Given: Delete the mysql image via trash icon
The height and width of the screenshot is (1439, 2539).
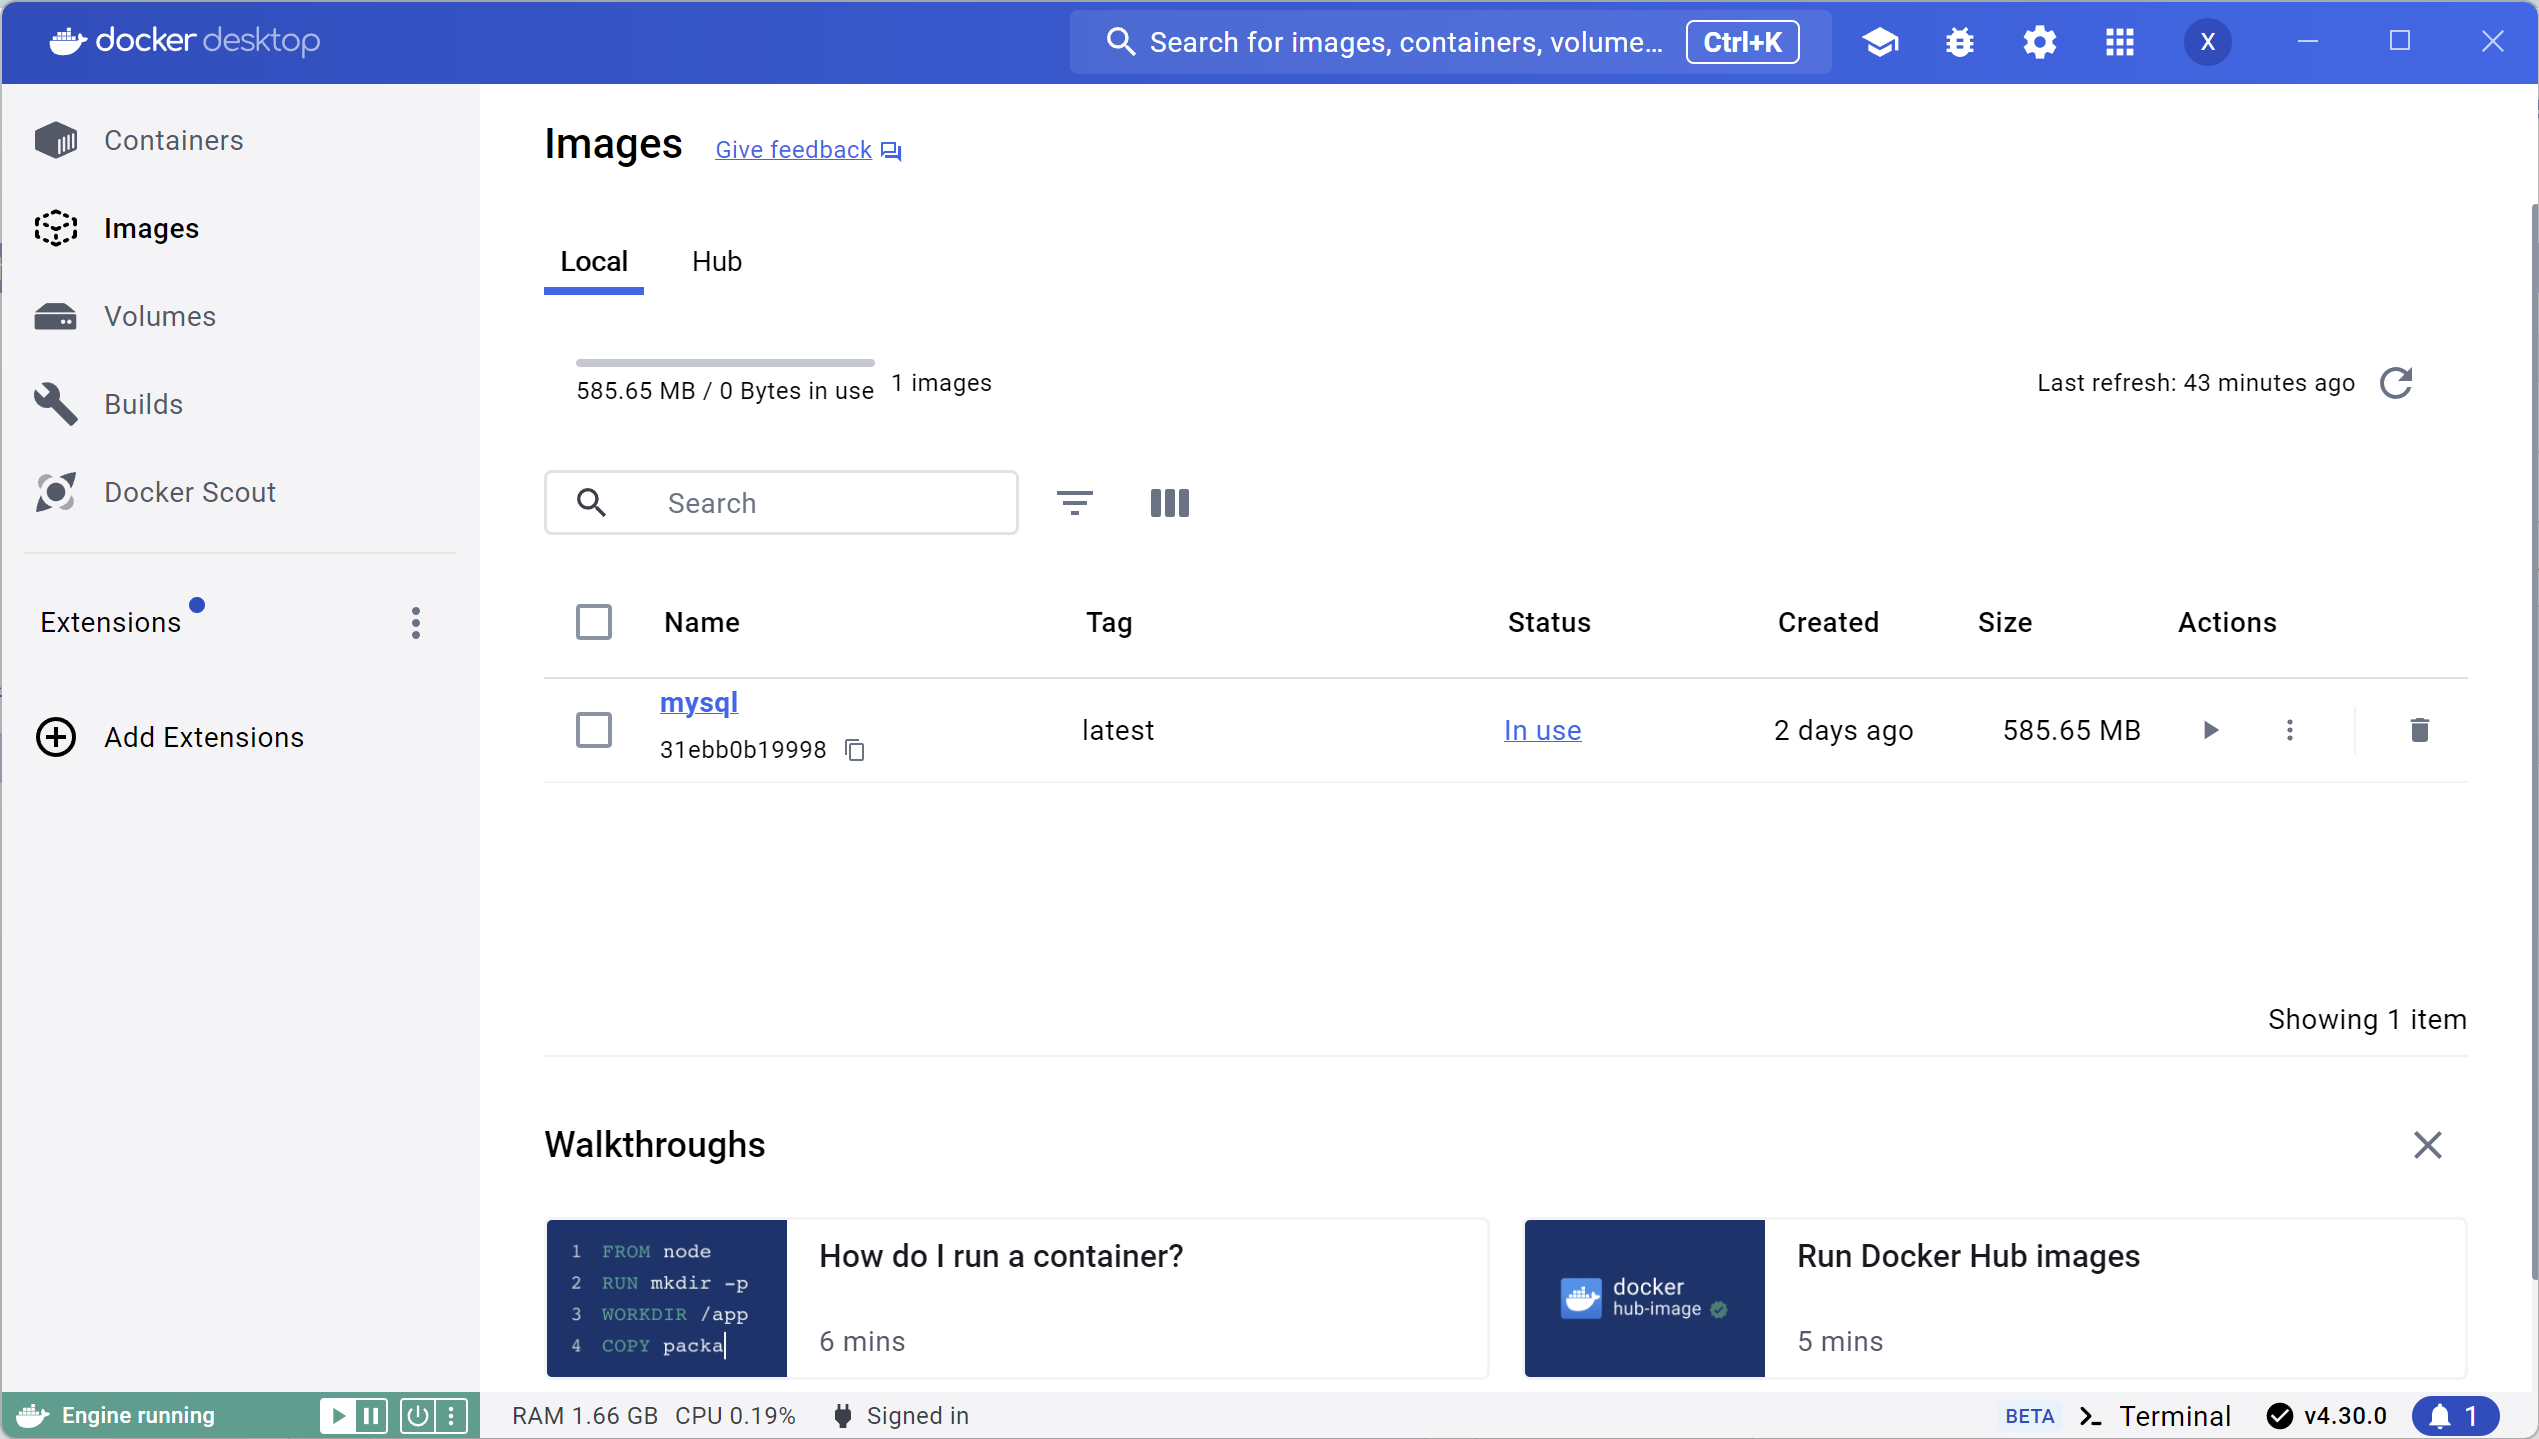Looking at the screenshot, I should (x=2419, y=730).
